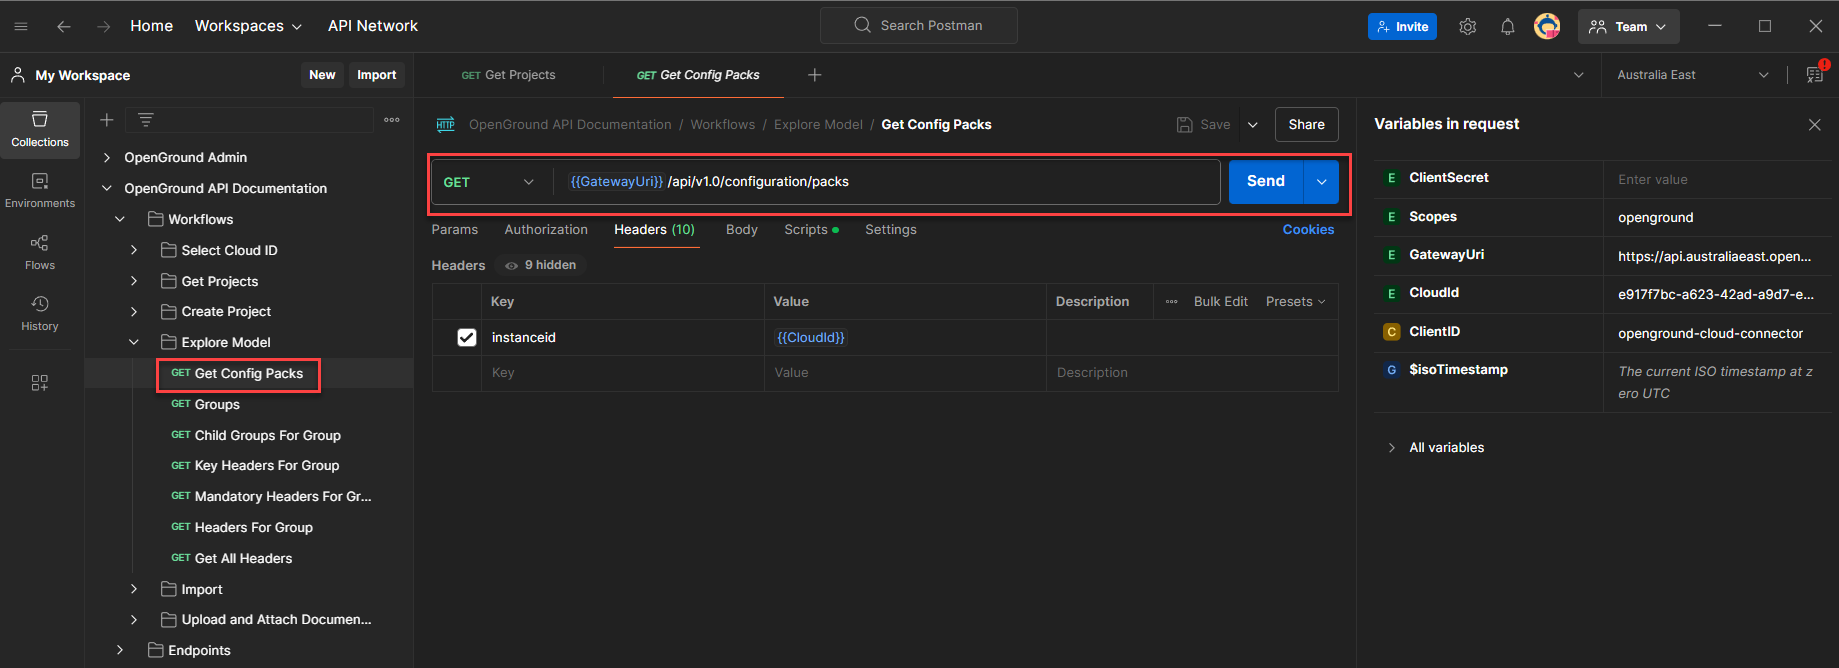Open the Collections sidebar tab
Screen dimensions: 1839x668
pyautogui.click(x=40, y=130)
